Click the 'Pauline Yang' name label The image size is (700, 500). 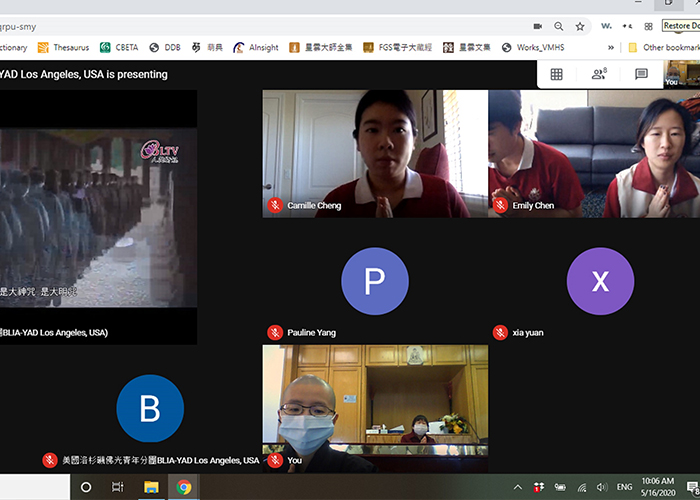coord(312,333)
